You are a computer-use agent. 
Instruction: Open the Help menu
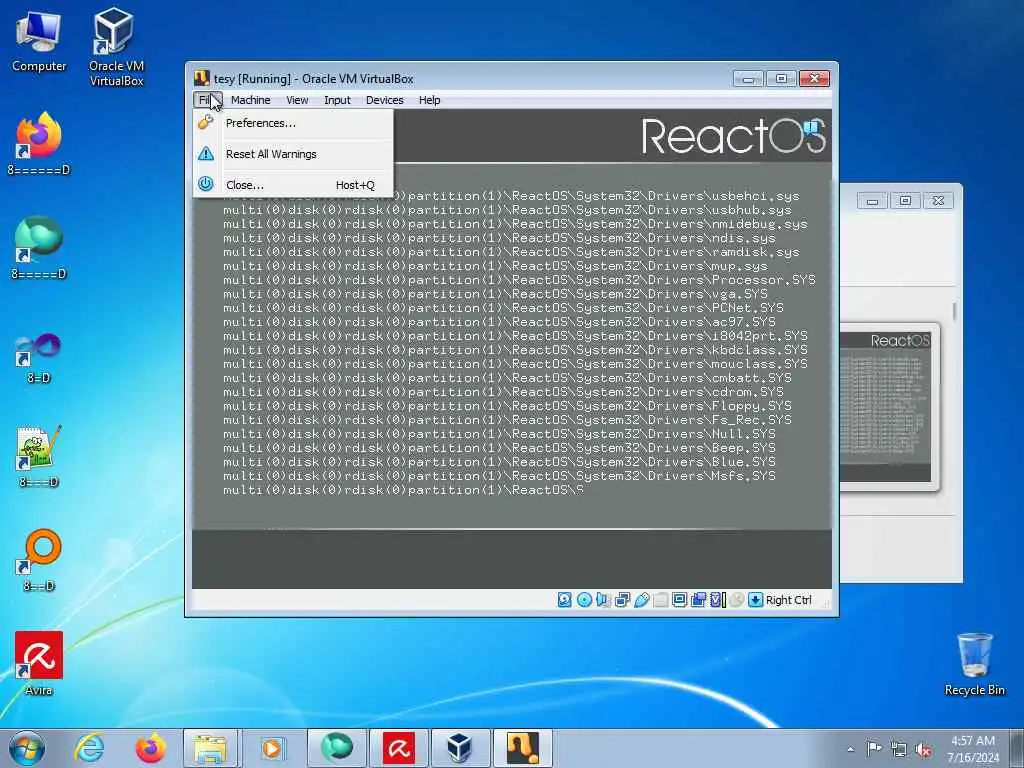(x=429, y=100)
